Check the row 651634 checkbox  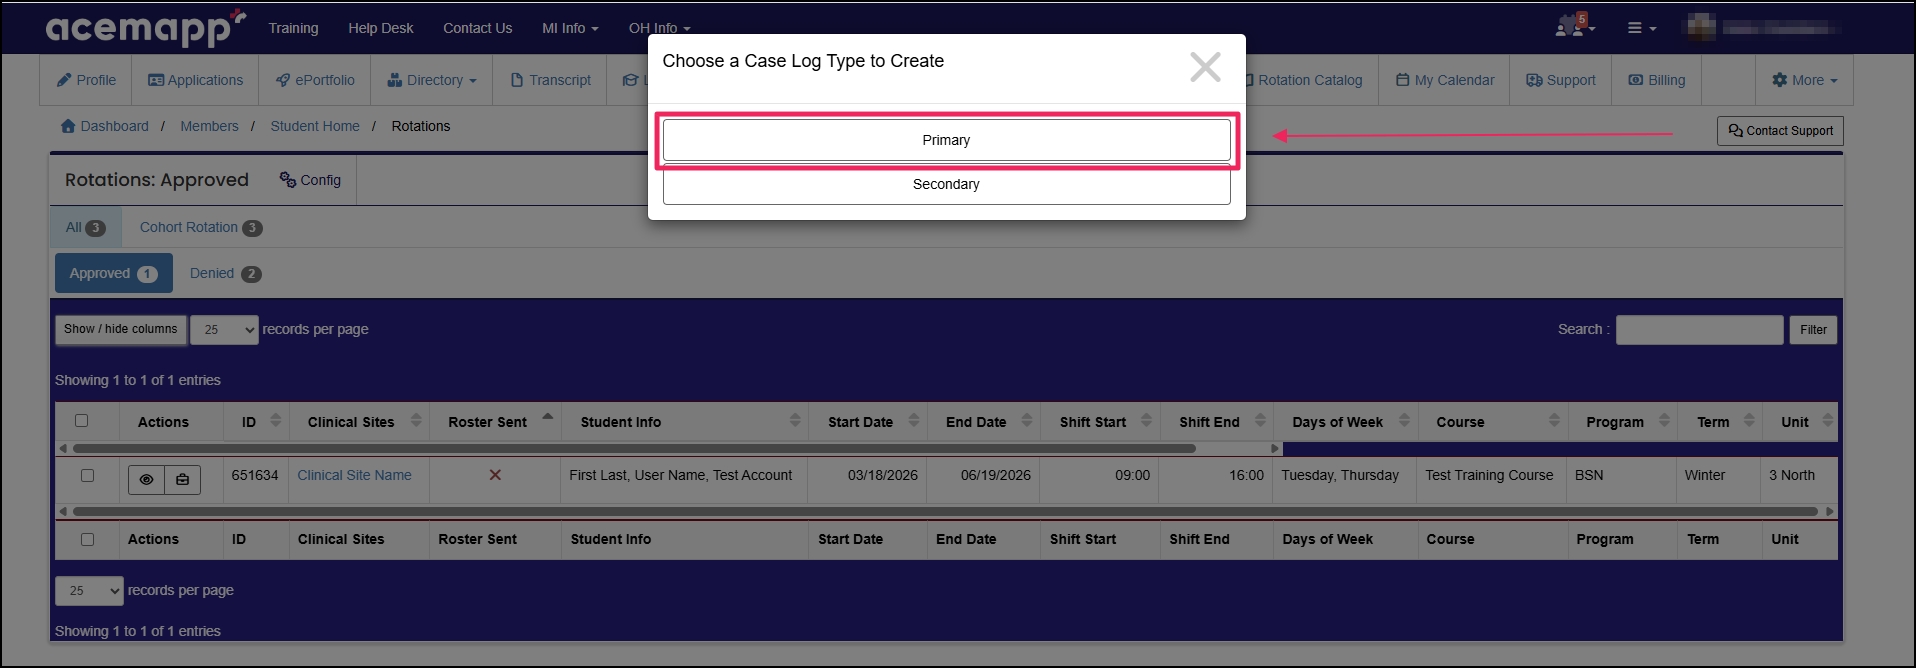(x=88, y=476)
